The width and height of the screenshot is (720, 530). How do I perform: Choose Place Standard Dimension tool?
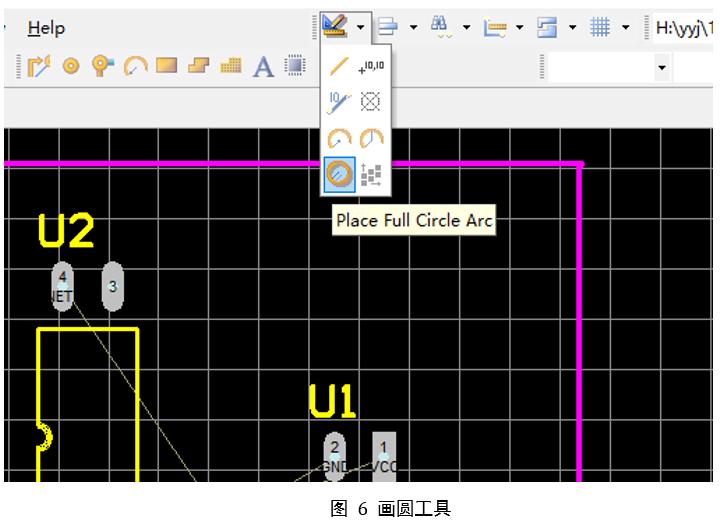pos(339,102)
